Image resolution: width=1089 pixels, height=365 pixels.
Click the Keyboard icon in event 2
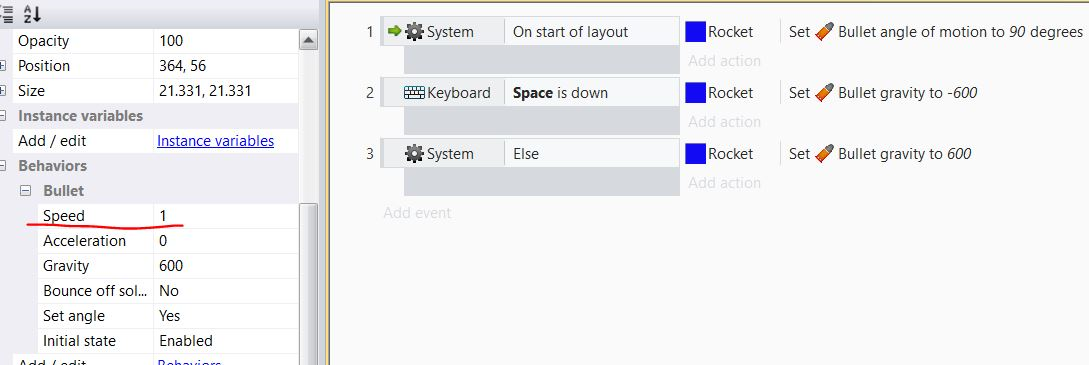[414, 93]
